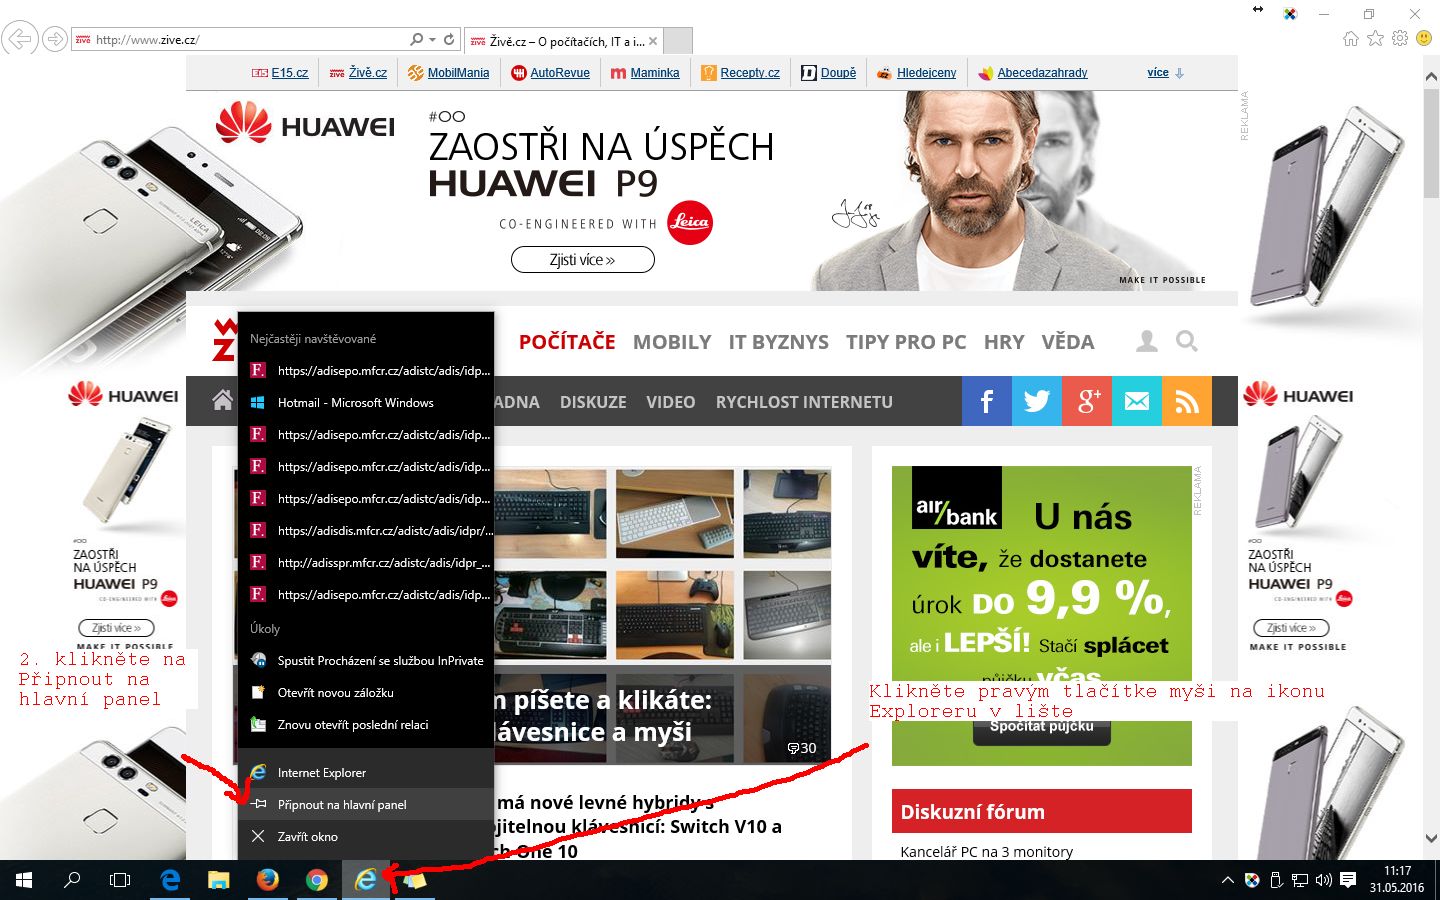Click the smiley feedback icon
This screenshot has height=900, width=1440.
[1424, 39]
